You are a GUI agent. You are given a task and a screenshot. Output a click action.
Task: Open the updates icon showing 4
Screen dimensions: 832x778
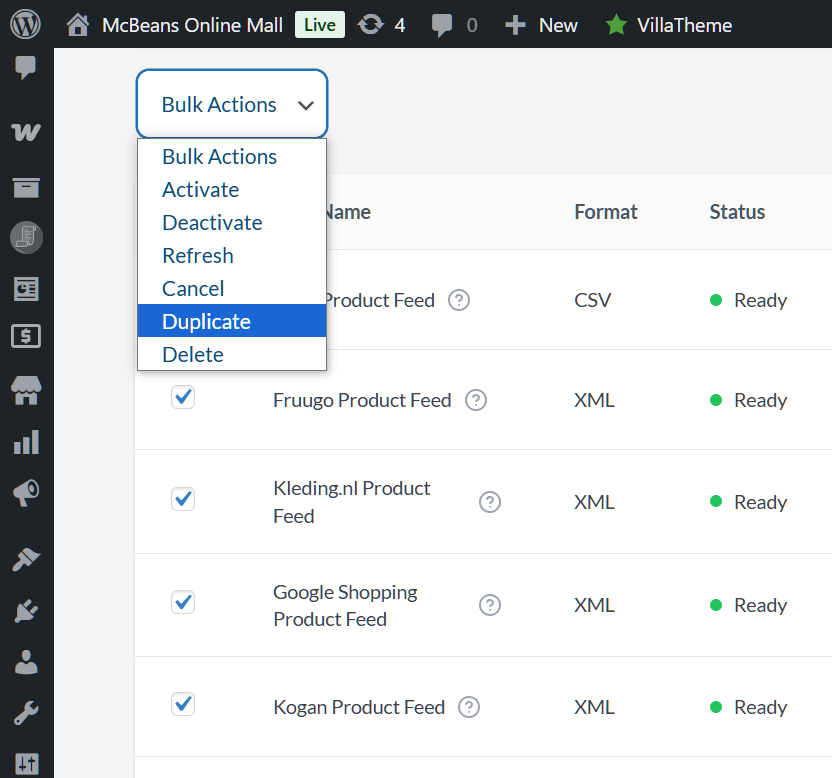click(370, 25)
